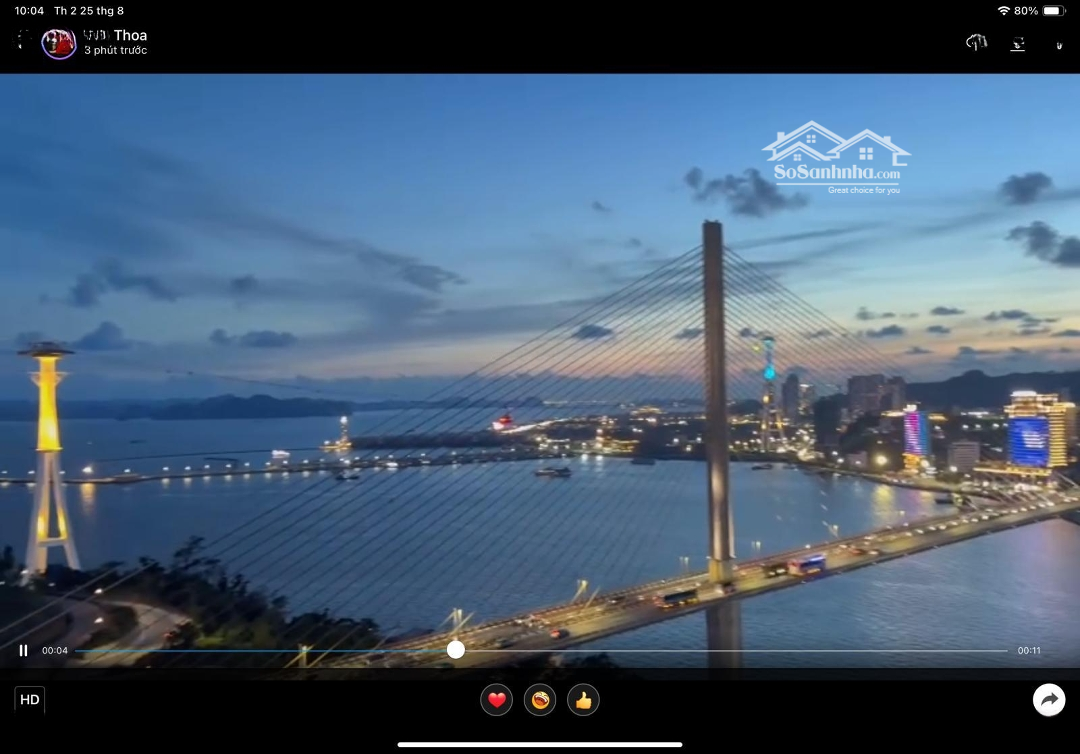The height and width of the screenshot is (754, 1080).
Task: Tap the back arrow in the top-left corner
Action: (22, 42)
